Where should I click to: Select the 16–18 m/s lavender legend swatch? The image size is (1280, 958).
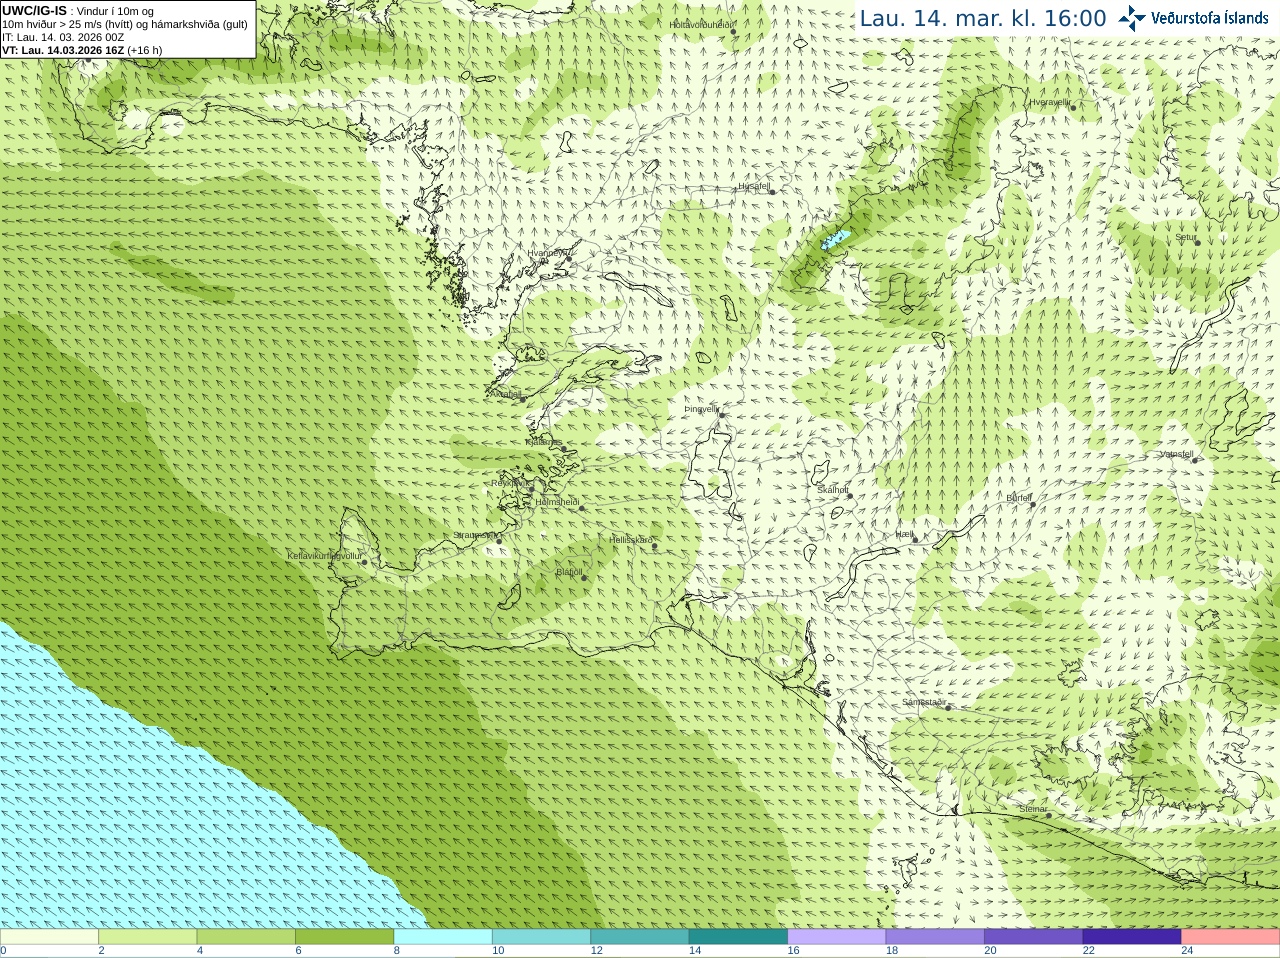(x=837, y=937)
